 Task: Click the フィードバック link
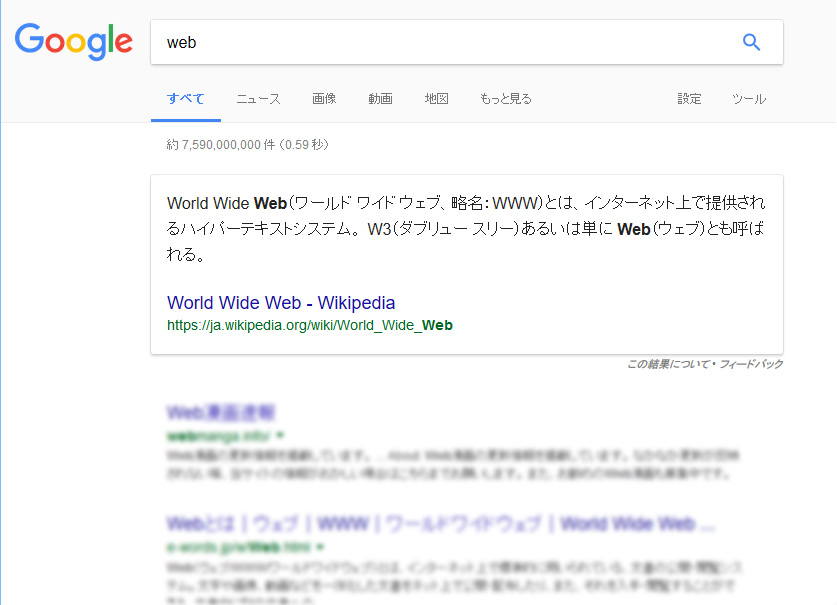pos(751,364)
